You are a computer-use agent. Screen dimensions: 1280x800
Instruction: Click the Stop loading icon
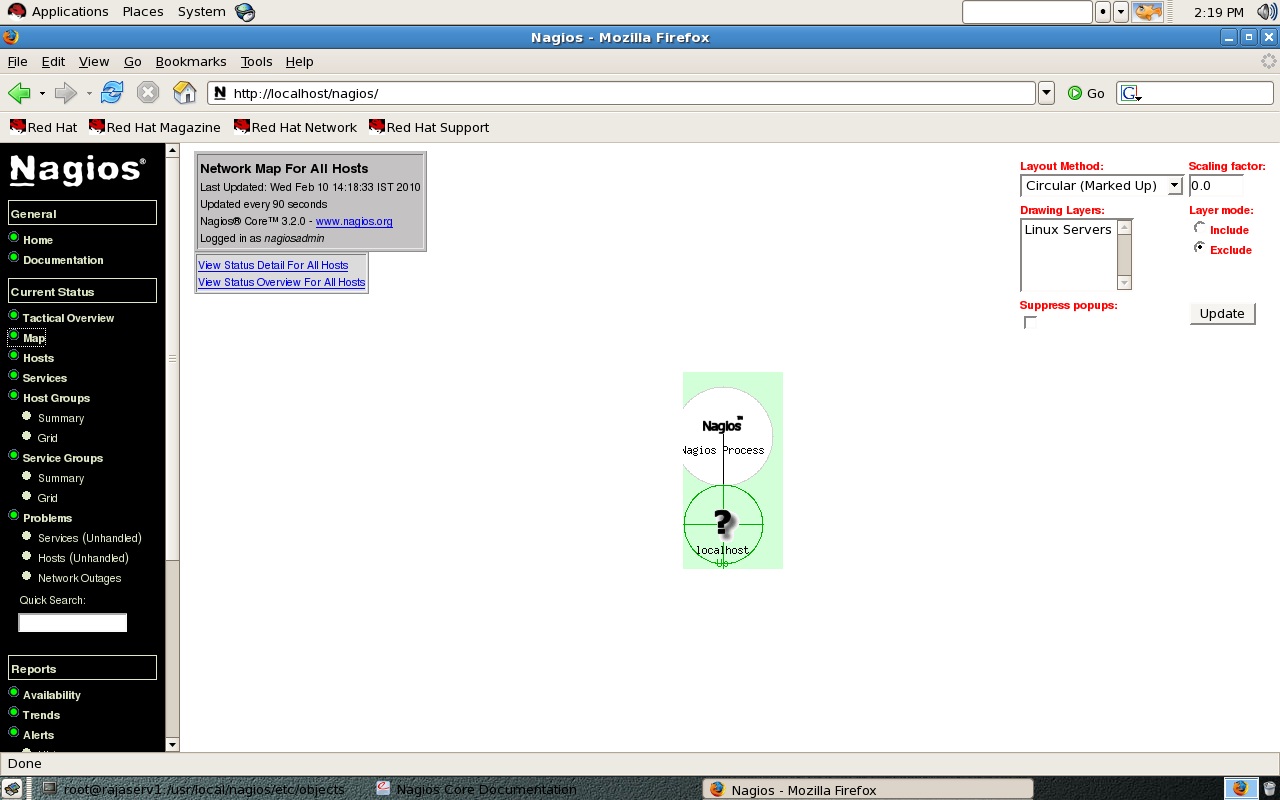coord(148,93)
